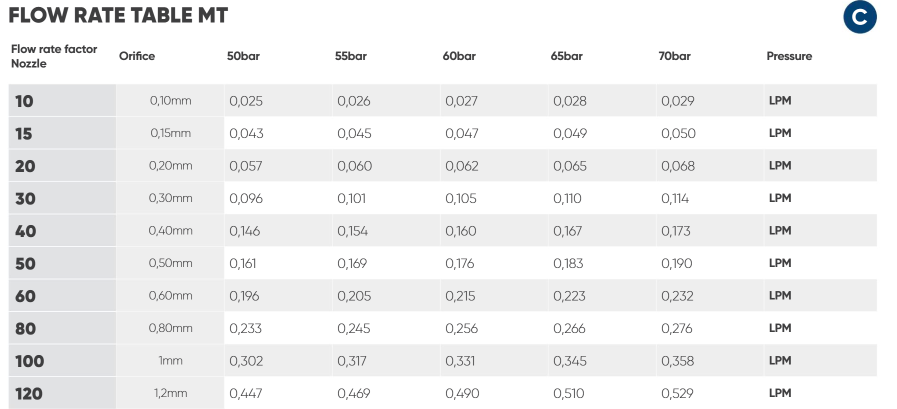Image resolution: width=897 pixels, height=409 pixels.
Task: Click the Flow Rate Table MT title
Action: pyautogui.click(x=117, y=15)
